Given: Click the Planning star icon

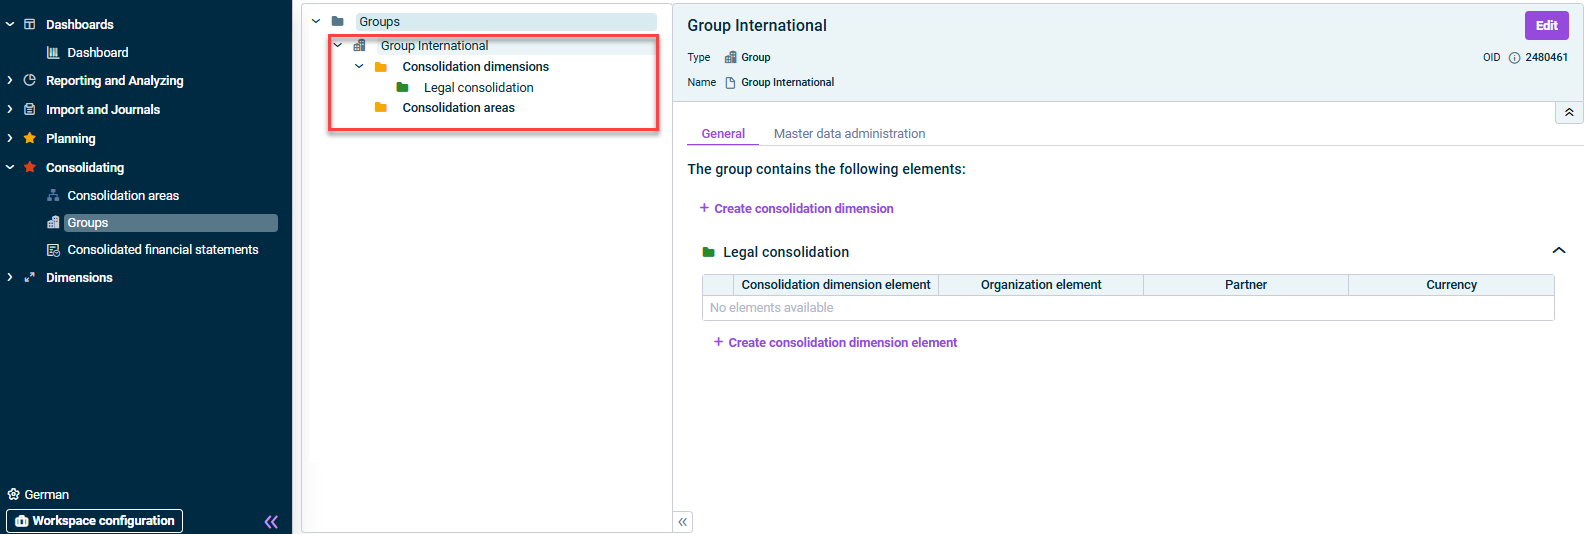Looking at the screenshot, I should (29, 138).
